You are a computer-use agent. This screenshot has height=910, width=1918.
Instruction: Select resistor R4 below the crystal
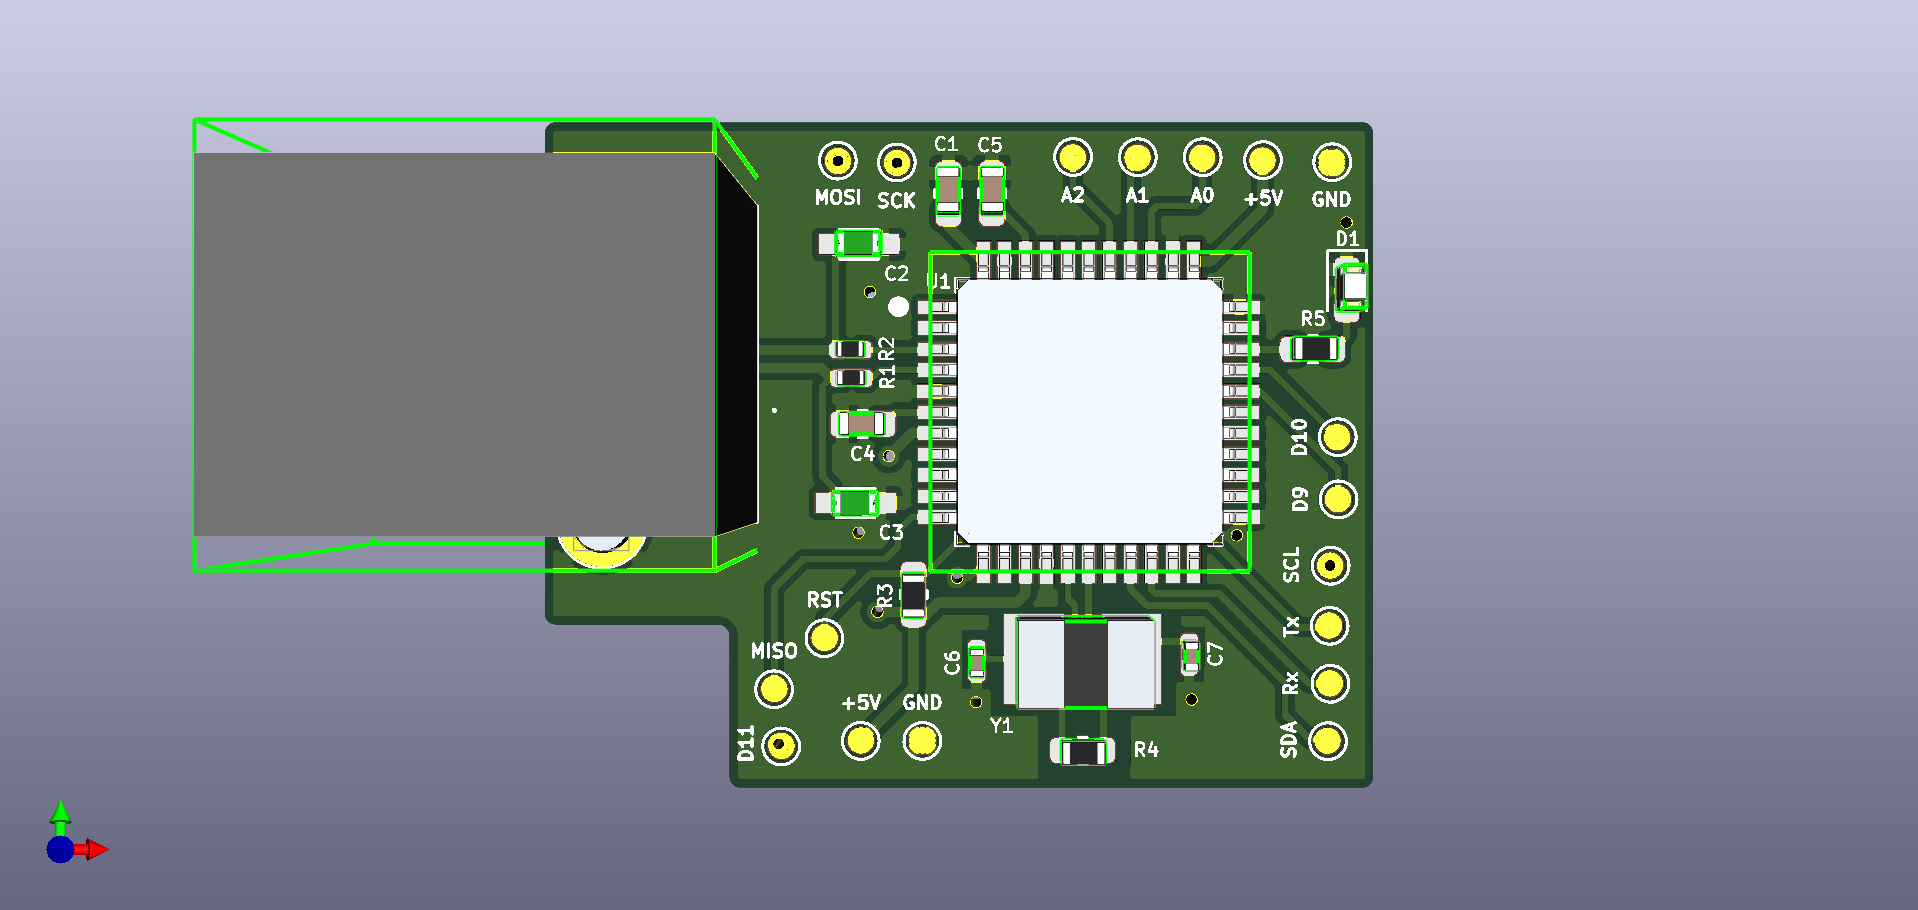tap(1083, 748)
